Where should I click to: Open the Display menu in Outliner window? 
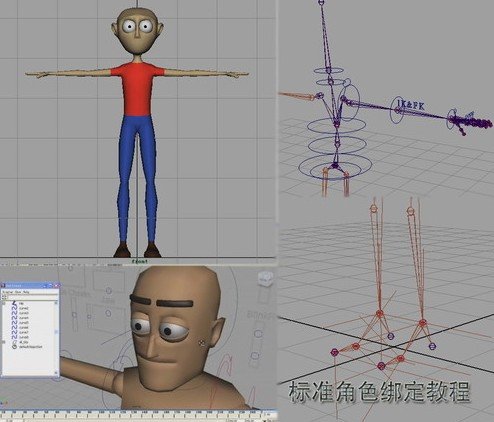pos(8,292)
